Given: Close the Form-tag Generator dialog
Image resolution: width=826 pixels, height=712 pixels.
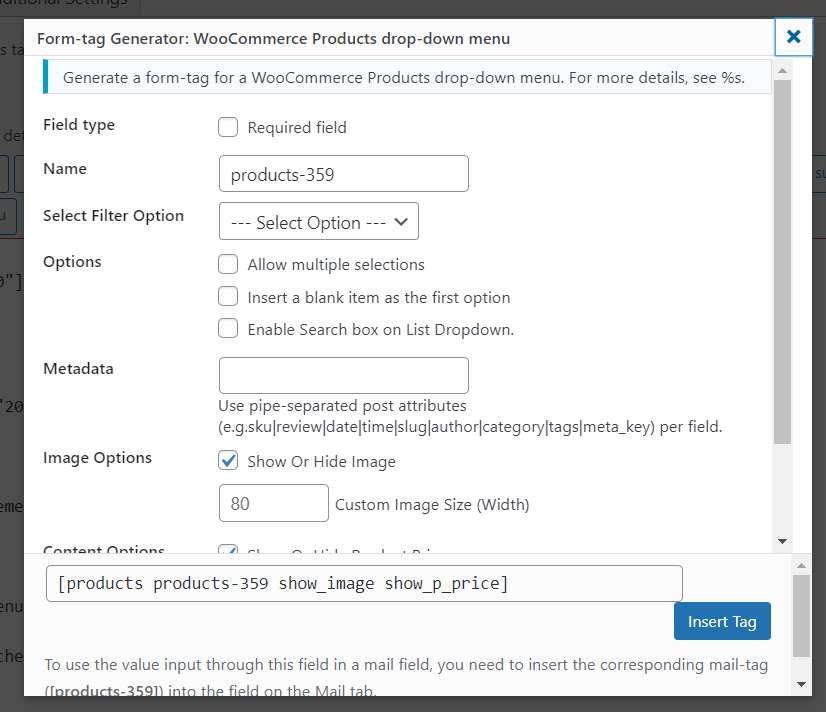Looking at the screenshot, I should [x=793, y=37].
